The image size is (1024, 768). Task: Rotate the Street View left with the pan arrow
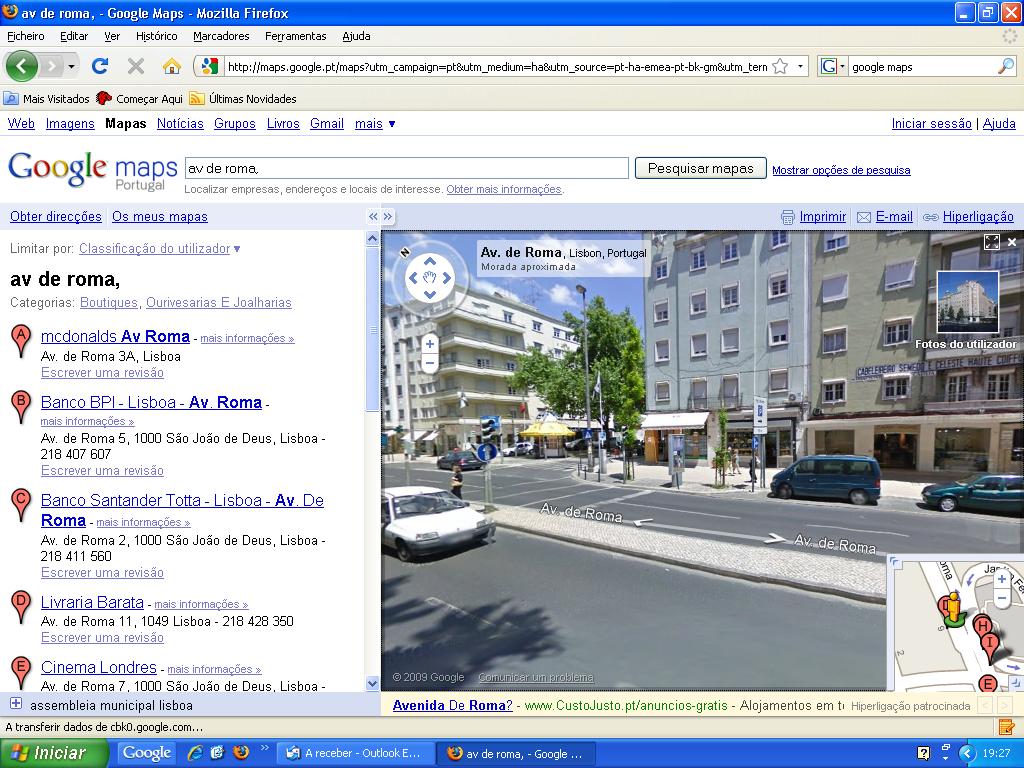point(412,278)
